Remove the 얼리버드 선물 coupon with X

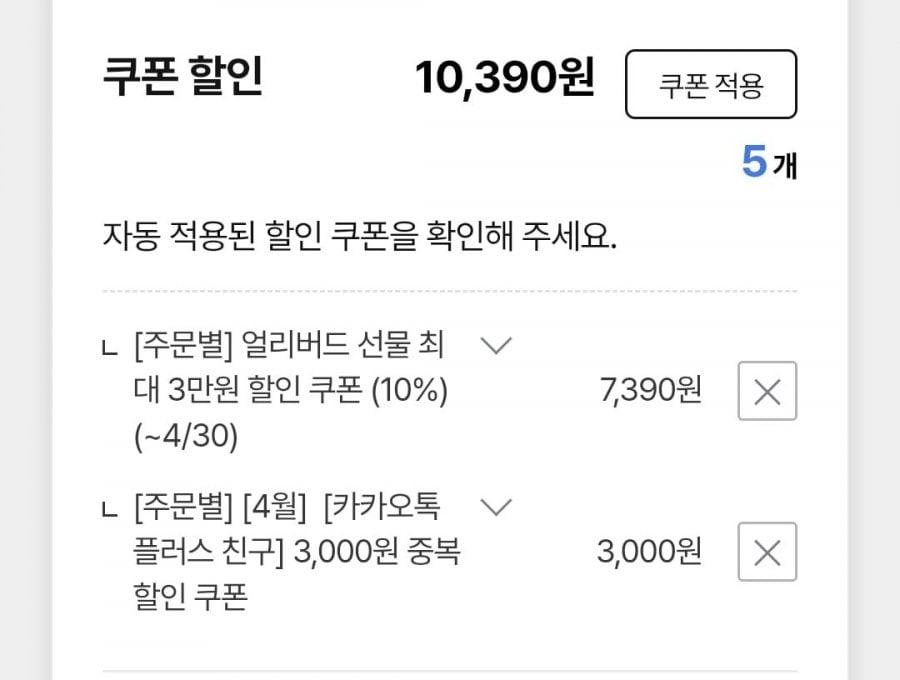(x=767, y=391)
